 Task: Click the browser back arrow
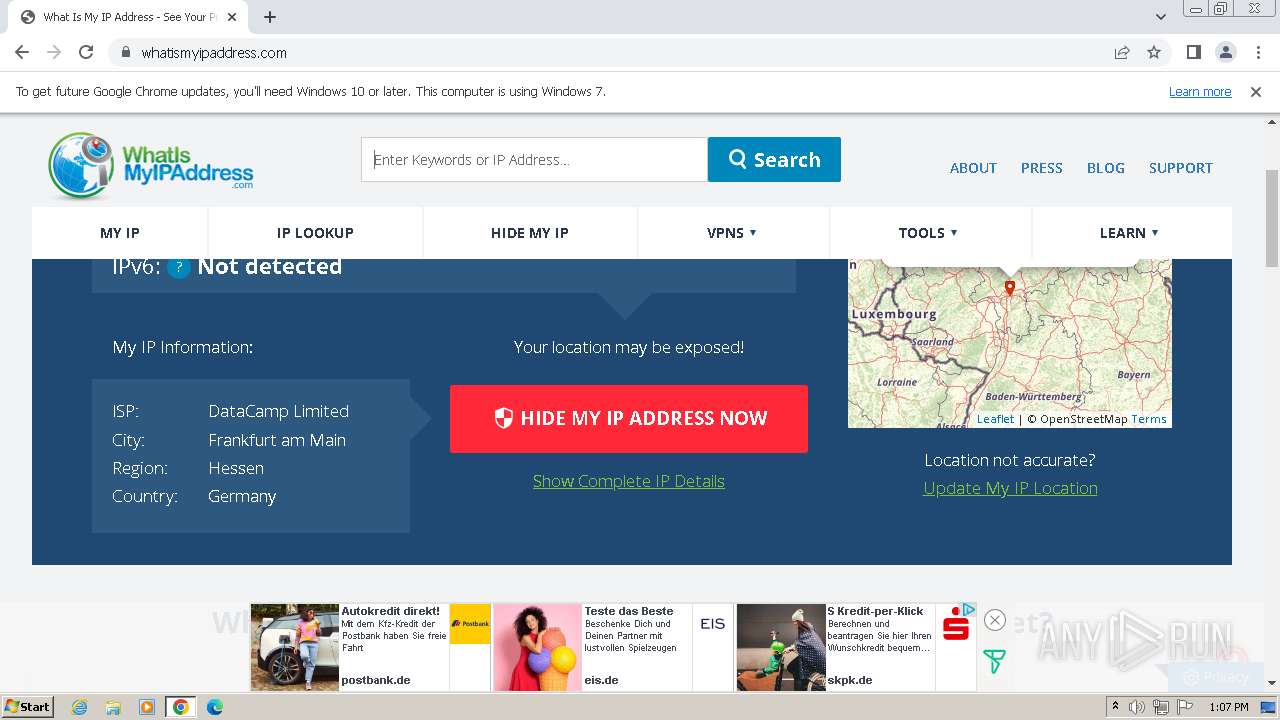[22, 53]
